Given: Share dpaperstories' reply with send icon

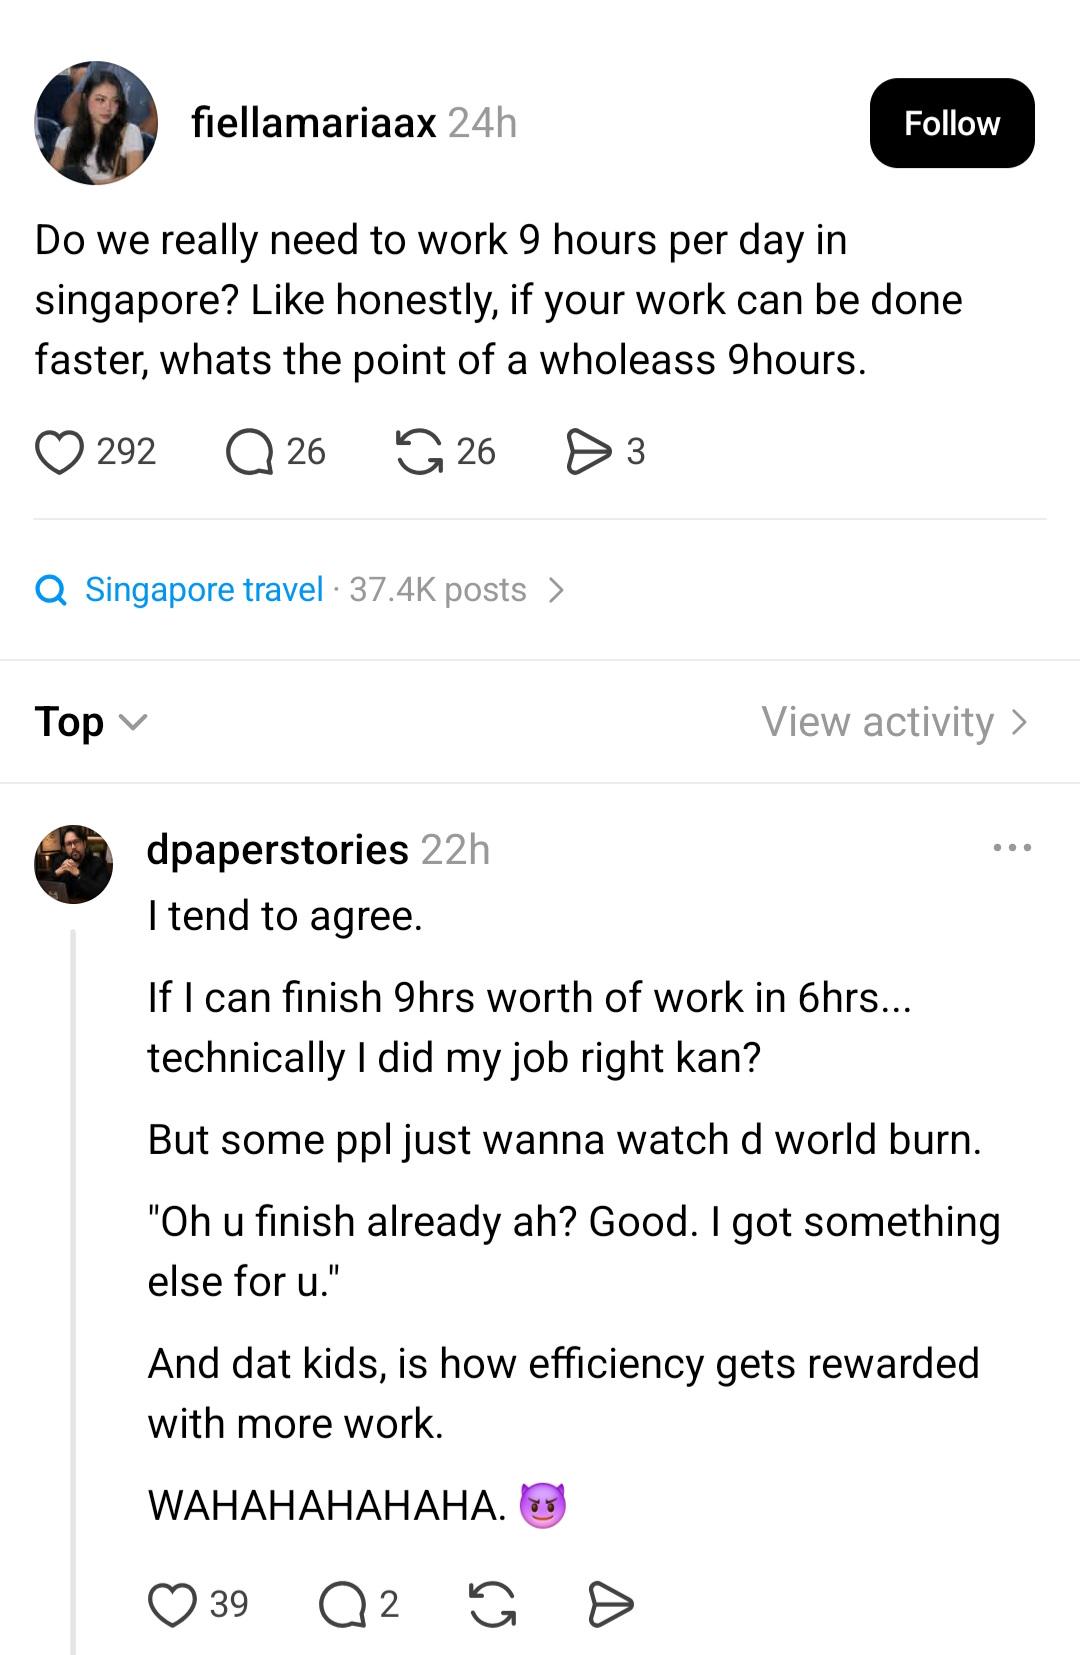Looking at the screenshot, I should click(610, 1604).
